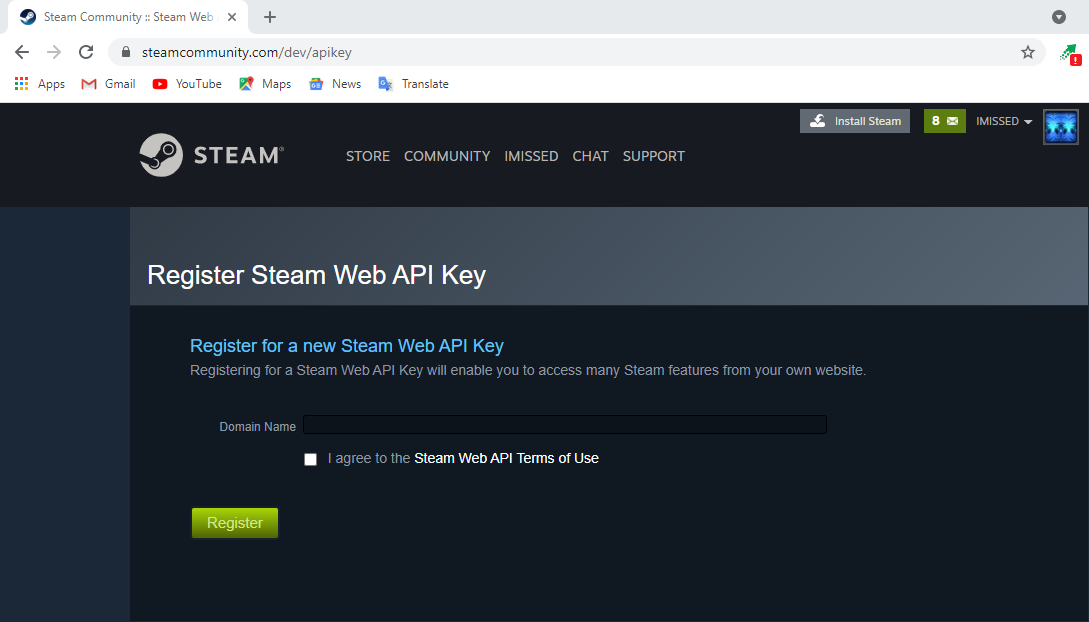Viewport: 1089px width, 622px height.
Task: Click the address bar URL
Action: click(247, 52)
